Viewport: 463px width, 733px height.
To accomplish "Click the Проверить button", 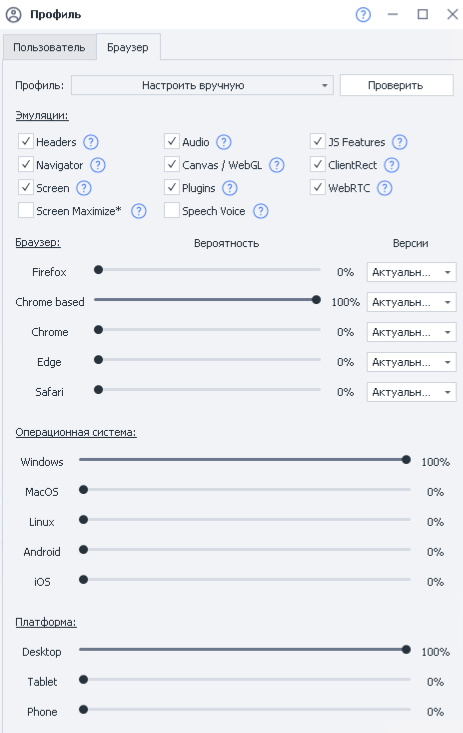I will click(396, 86).
